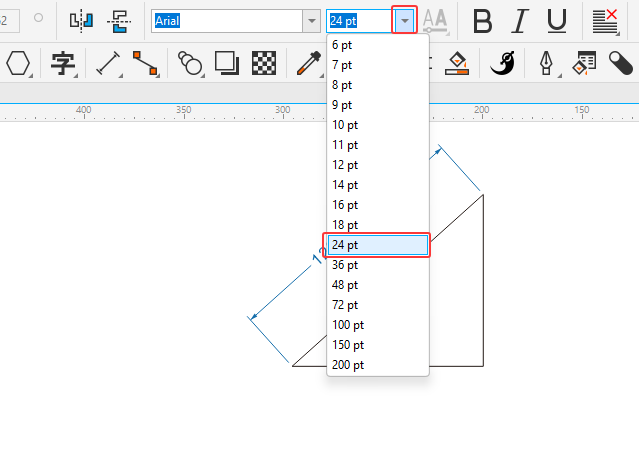The height and width of the screenshot is (451, 639).
Task: Click the Copy Properties icon
Action: click(x=584, y=63)
